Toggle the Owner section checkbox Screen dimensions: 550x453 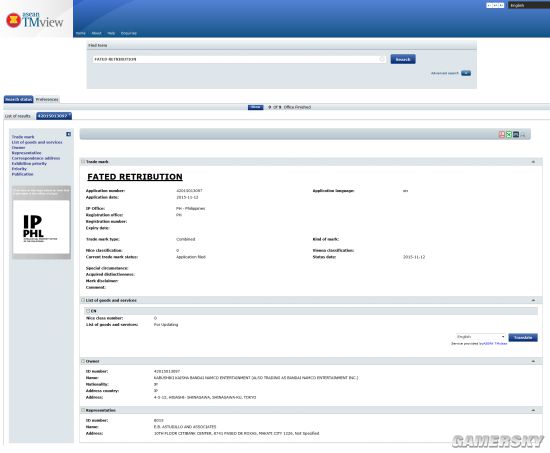coord(83,361)
